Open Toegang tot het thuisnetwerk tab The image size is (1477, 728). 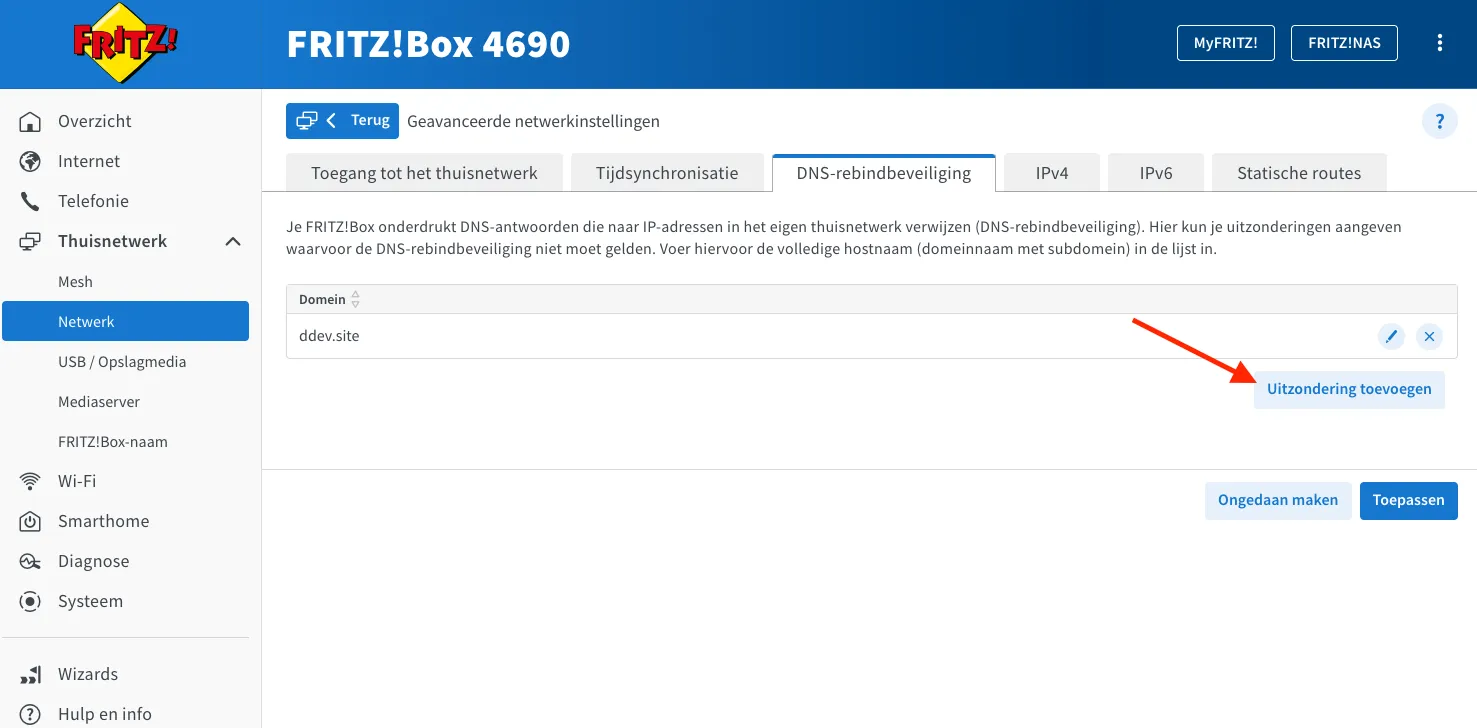click(424, 172)
